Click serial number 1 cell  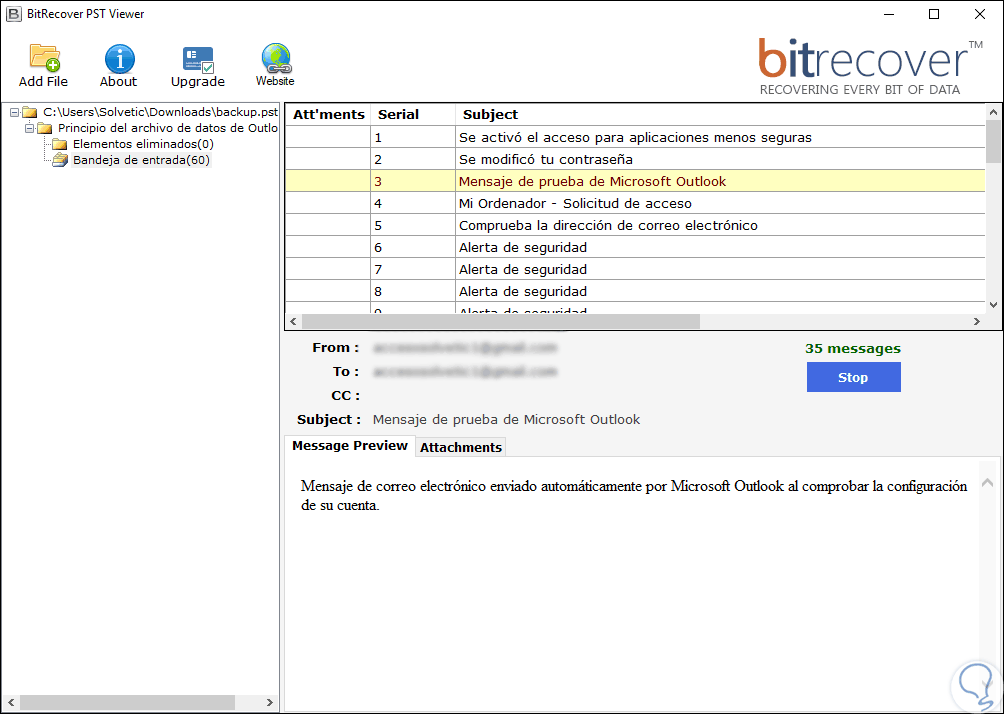tap(413, 138)
